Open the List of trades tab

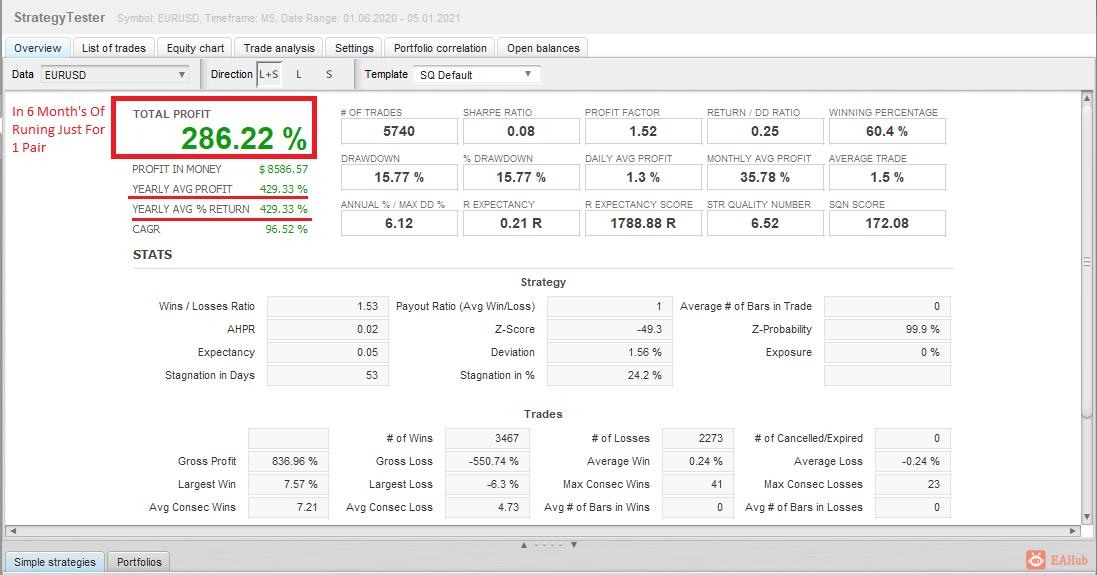click(x=113, y=48)
